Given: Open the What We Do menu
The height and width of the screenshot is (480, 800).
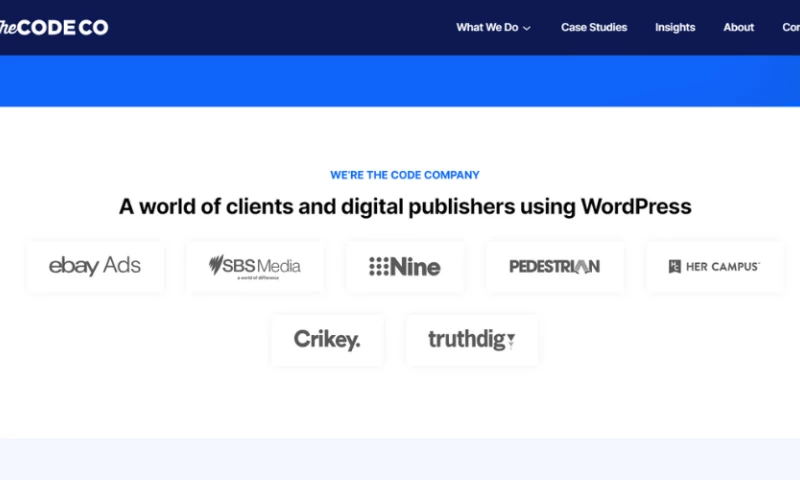Looking at the screenshot, I should coord(487,27).
